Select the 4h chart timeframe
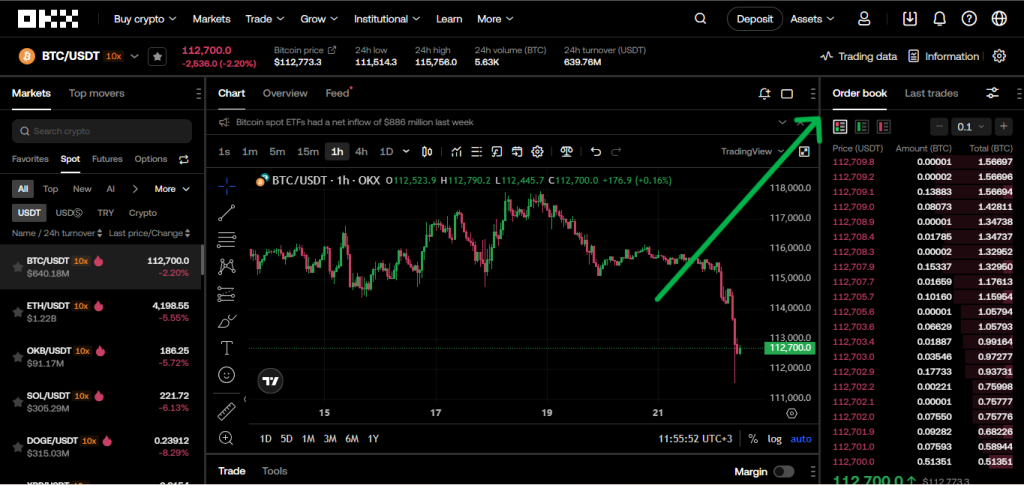1024x485 pixels. [361, 152]
